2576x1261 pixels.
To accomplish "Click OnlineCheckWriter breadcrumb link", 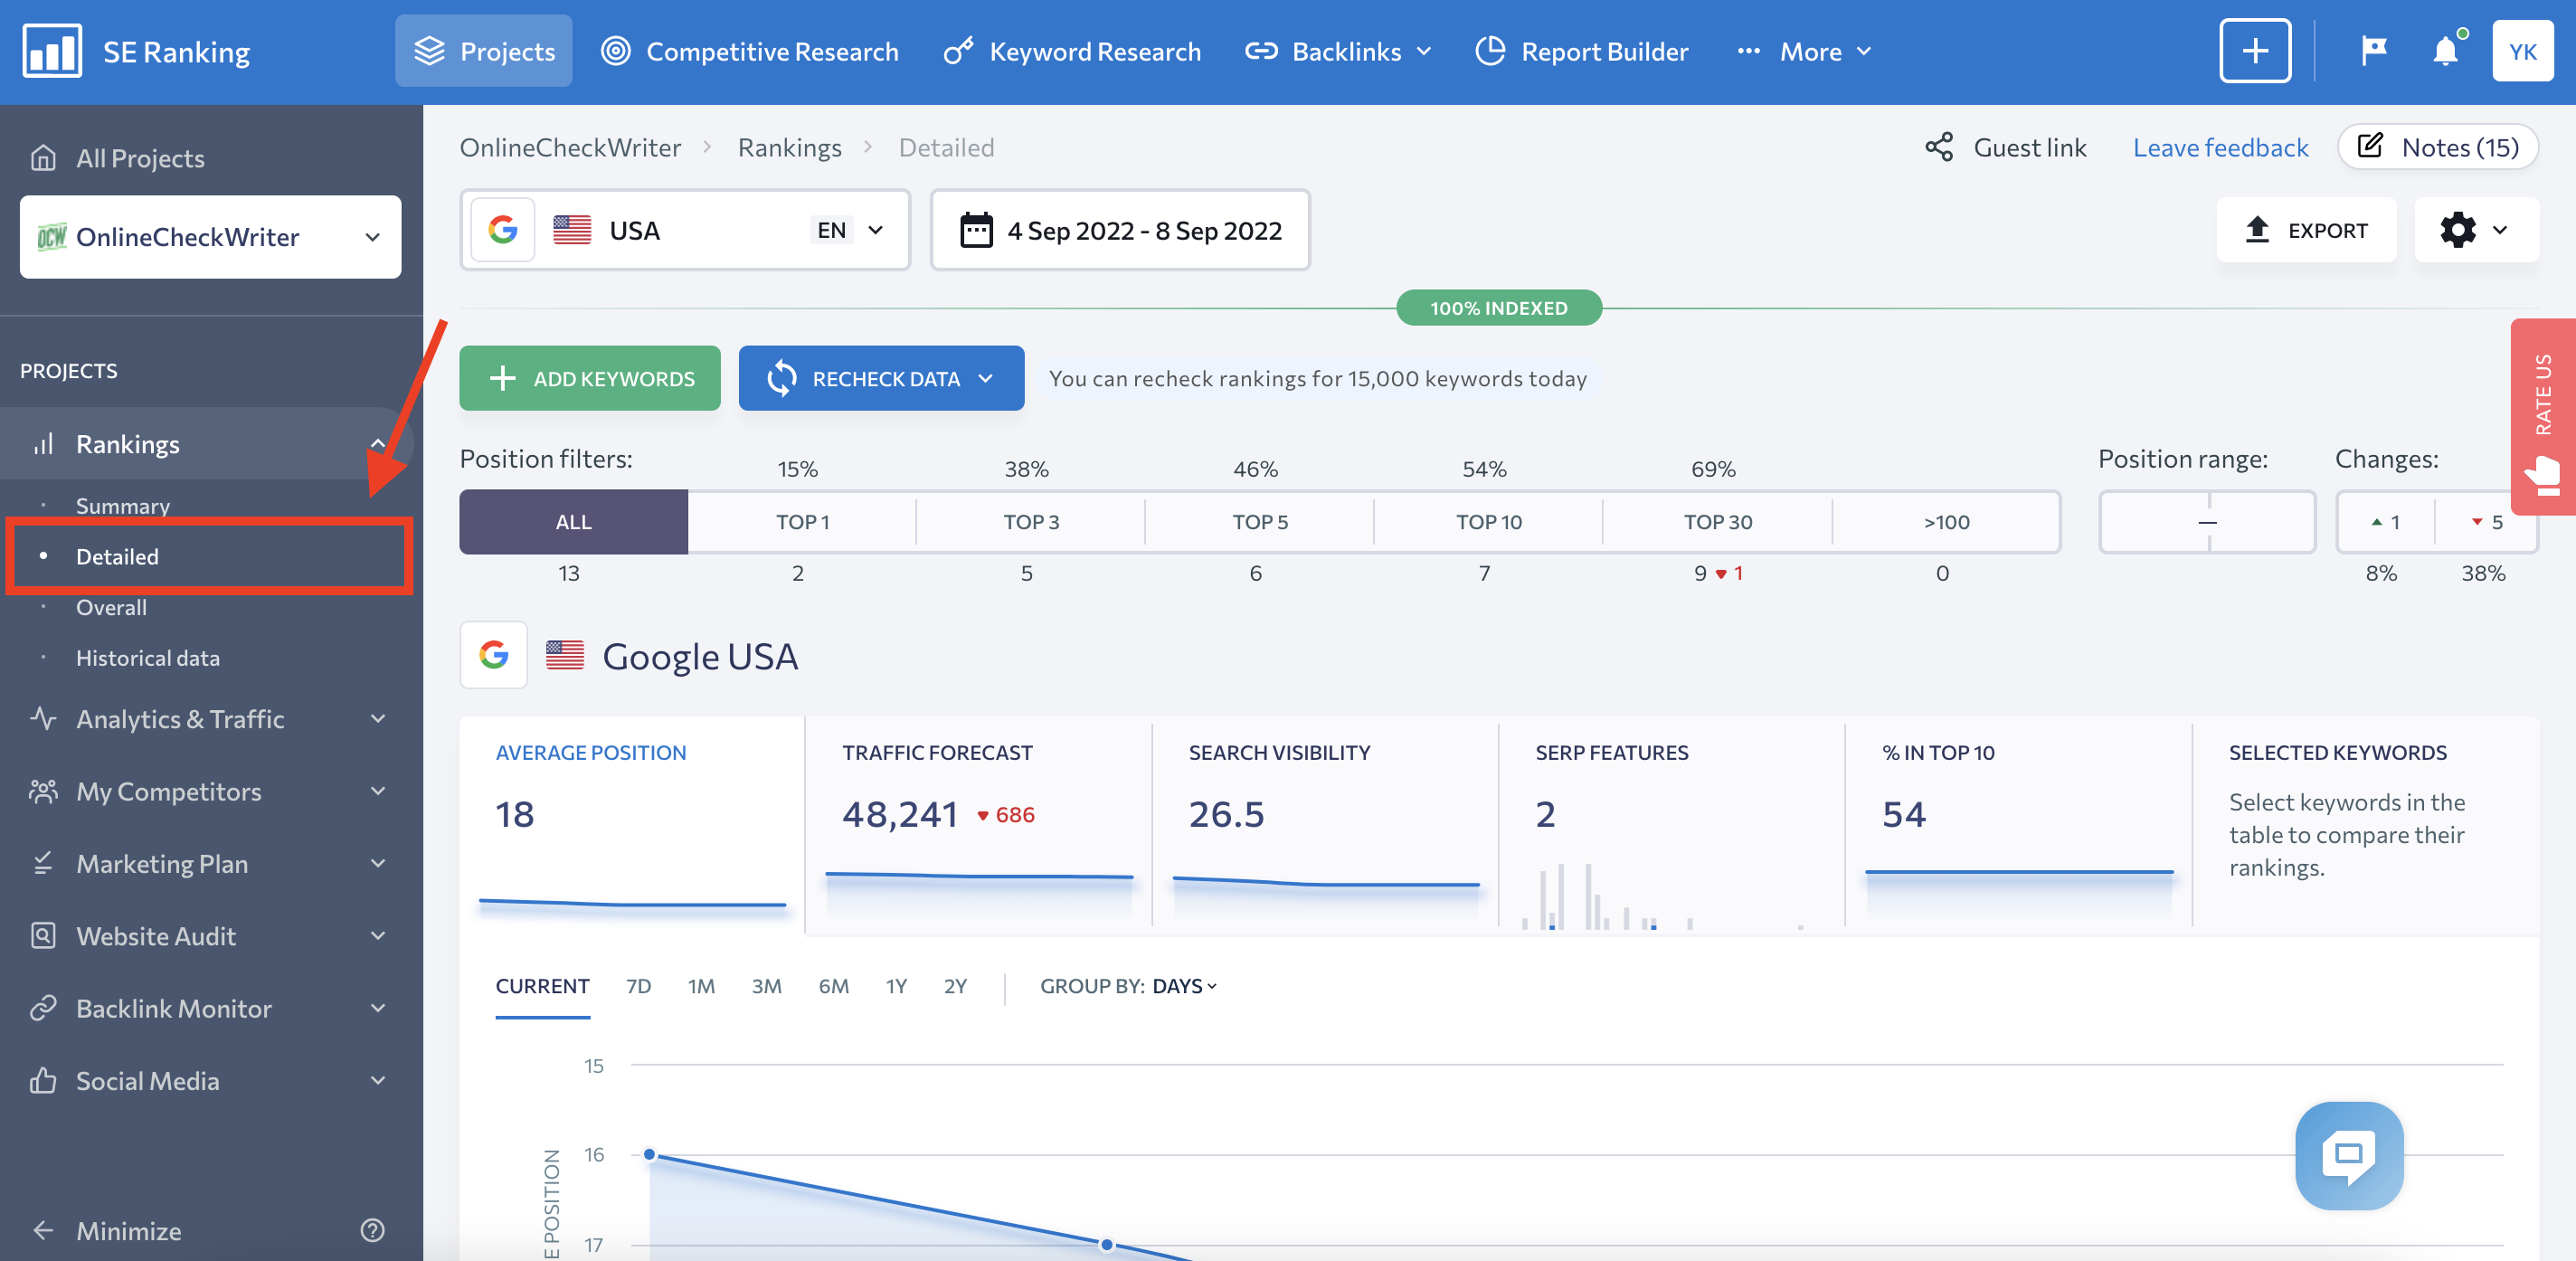I will pos(570,148).
